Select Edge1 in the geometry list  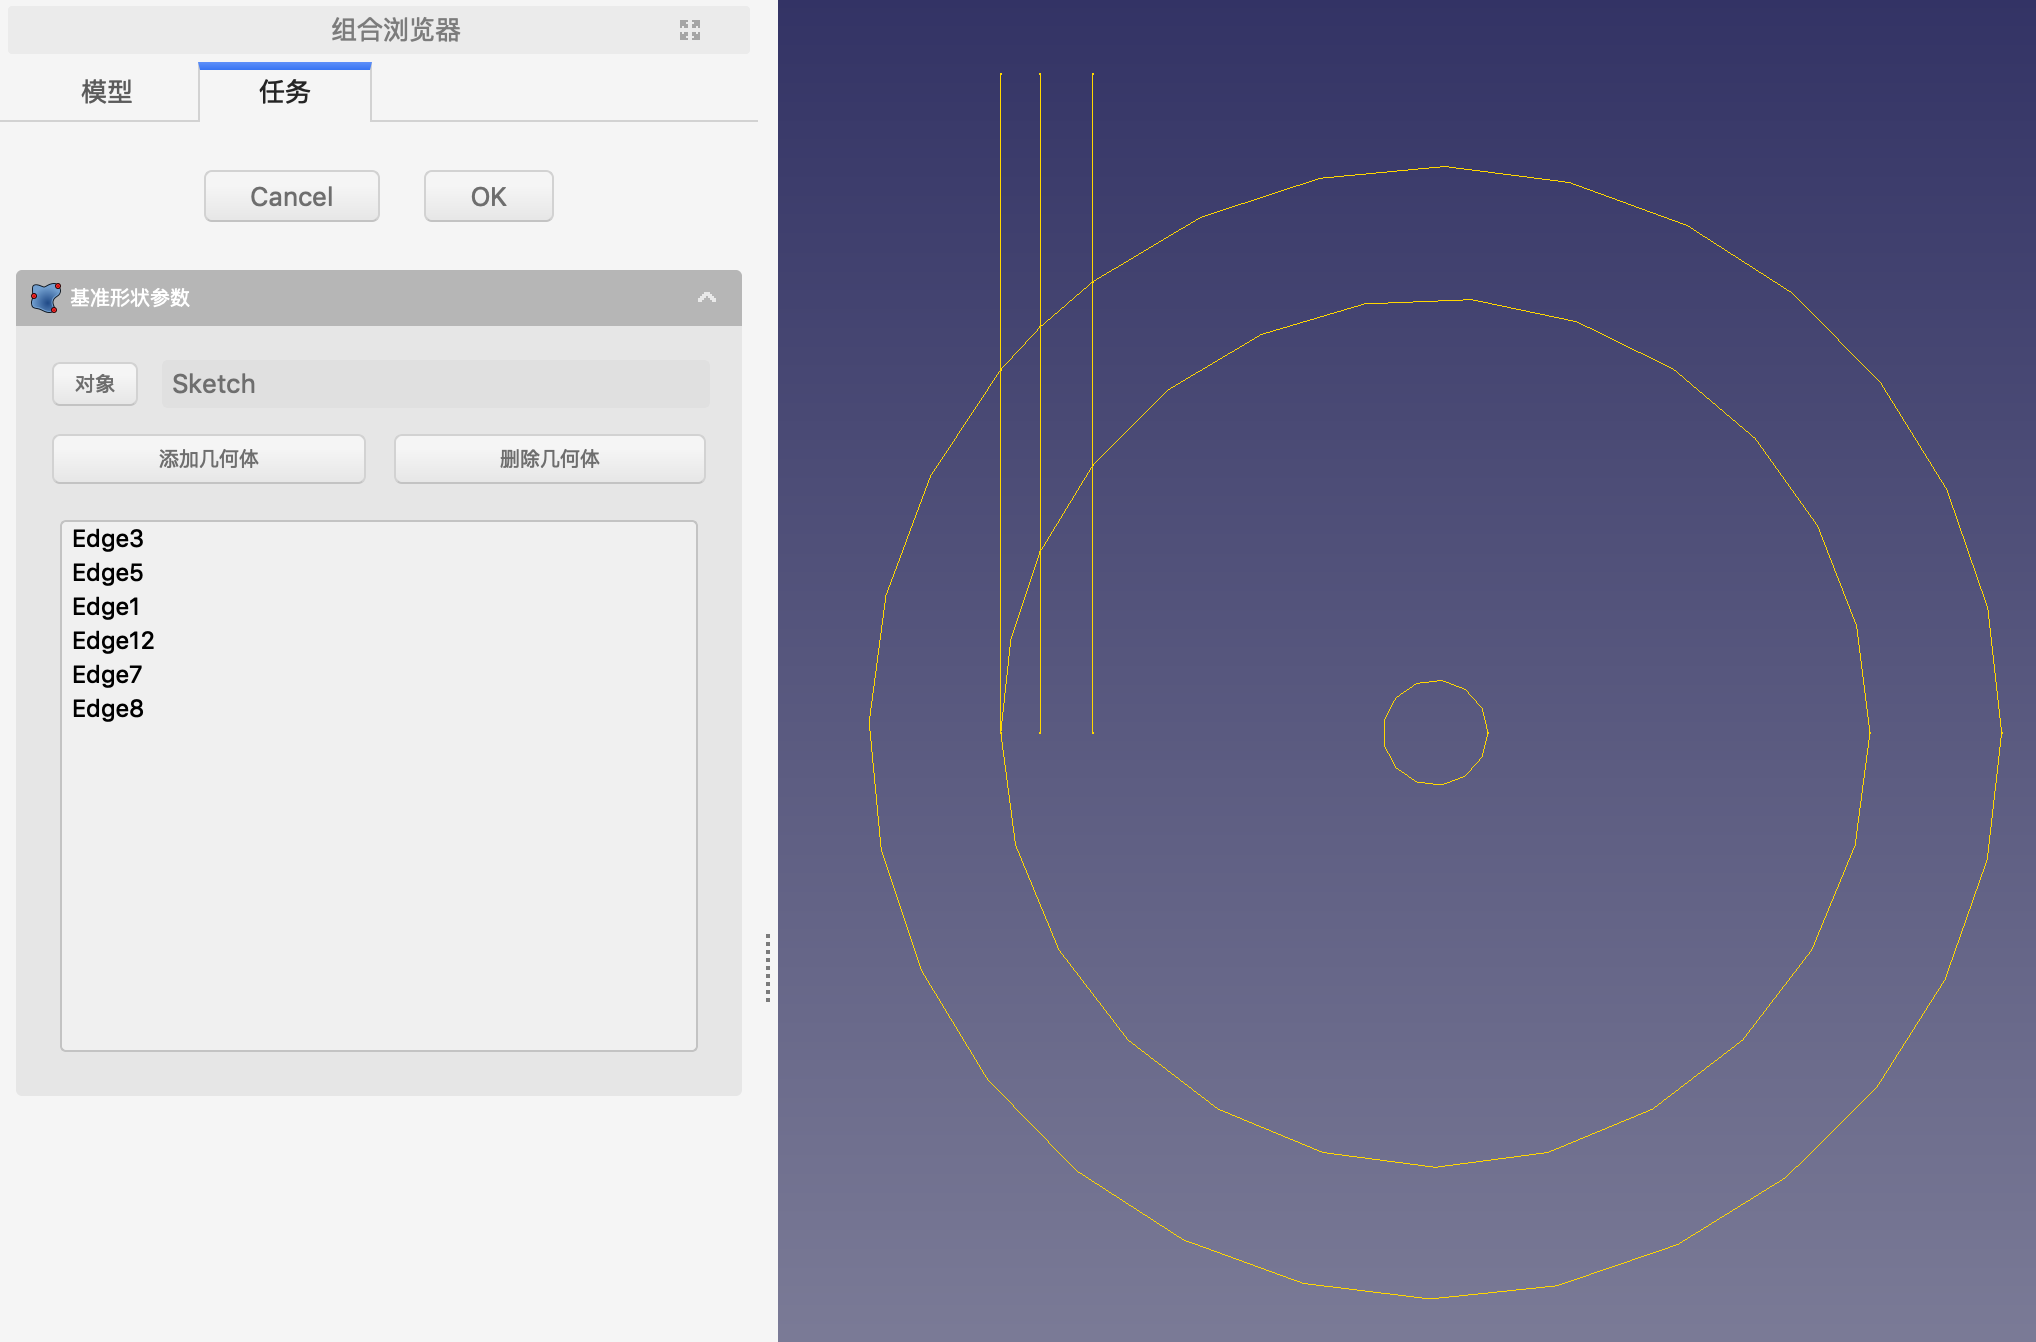[x=106, y=607]
